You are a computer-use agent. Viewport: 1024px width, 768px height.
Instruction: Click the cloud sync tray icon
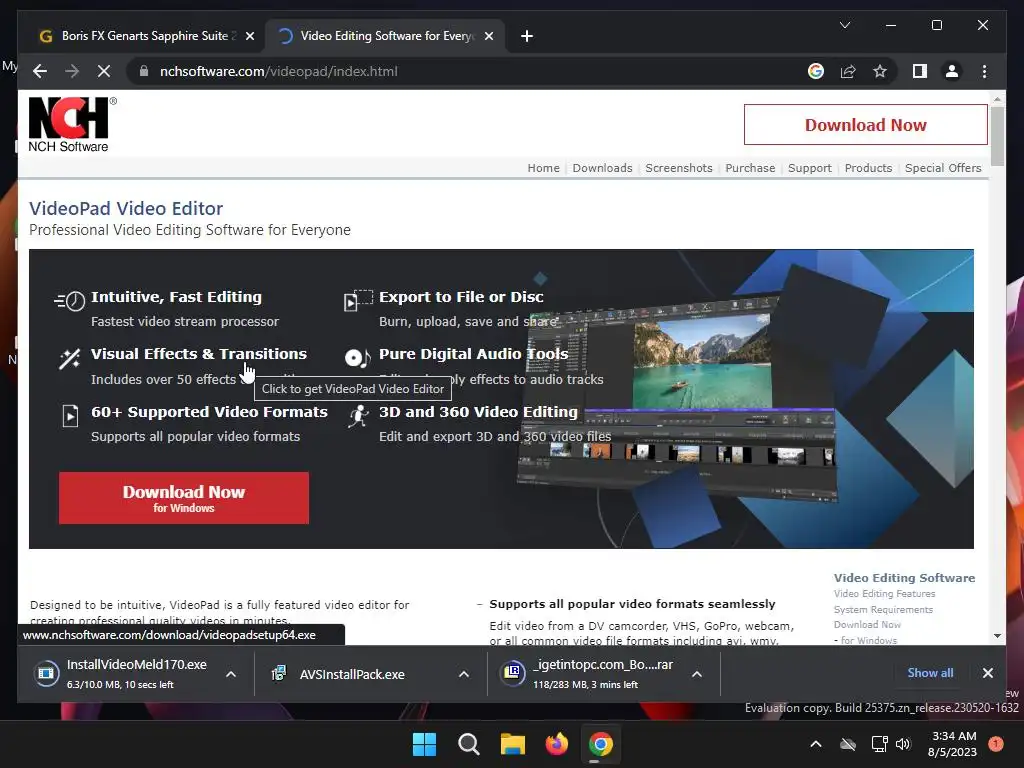coord(848,744)
